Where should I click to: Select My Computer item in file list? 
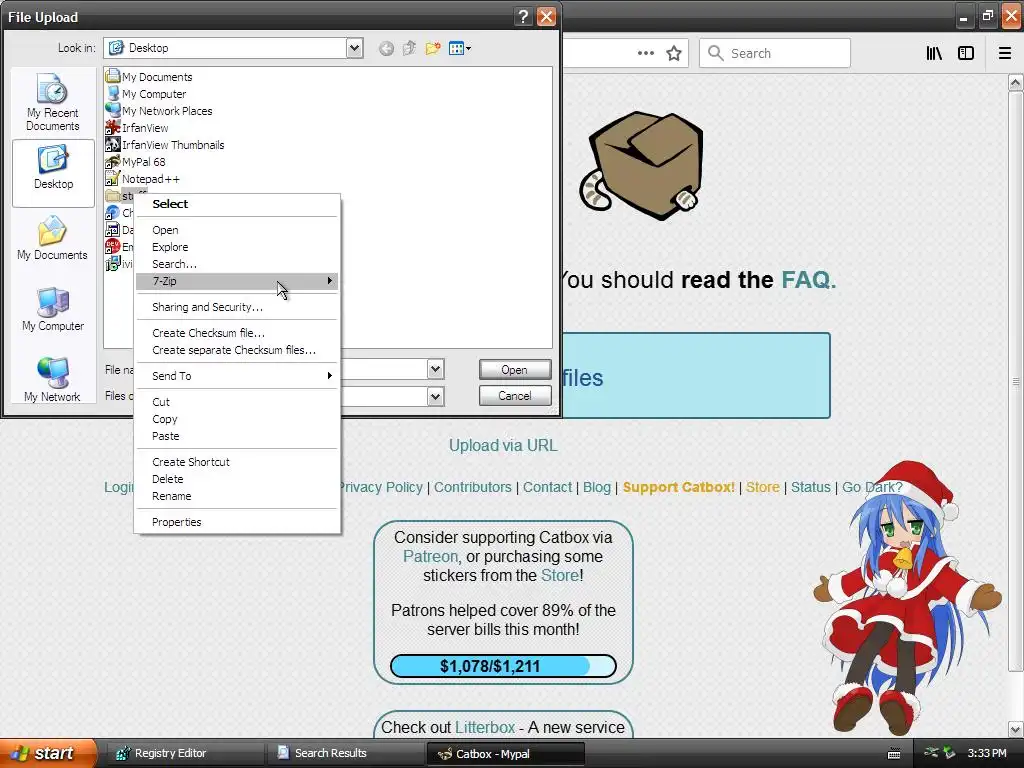[146, 93]
